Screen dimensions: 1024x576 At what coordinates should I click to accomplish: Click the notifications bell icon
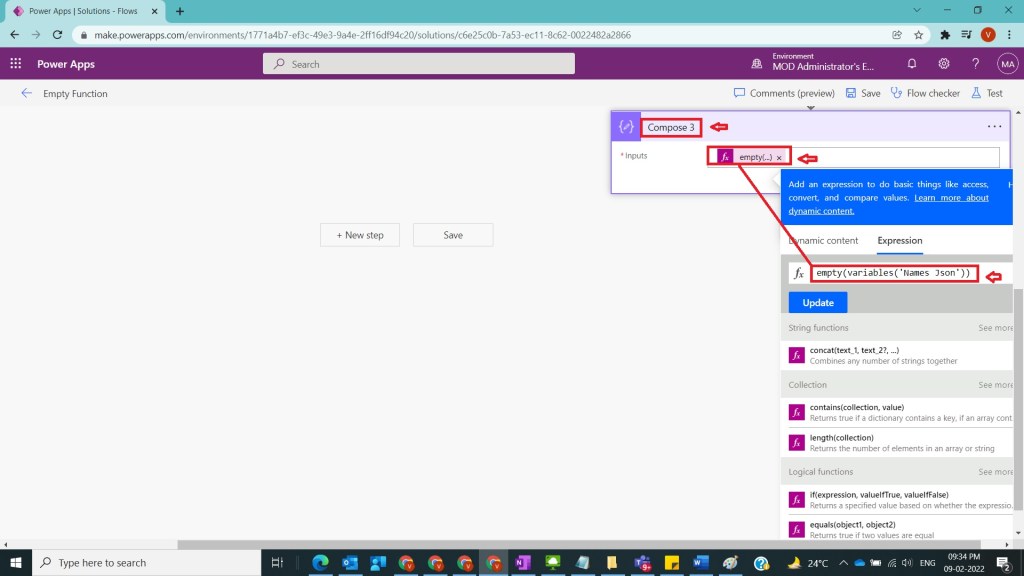912,63
